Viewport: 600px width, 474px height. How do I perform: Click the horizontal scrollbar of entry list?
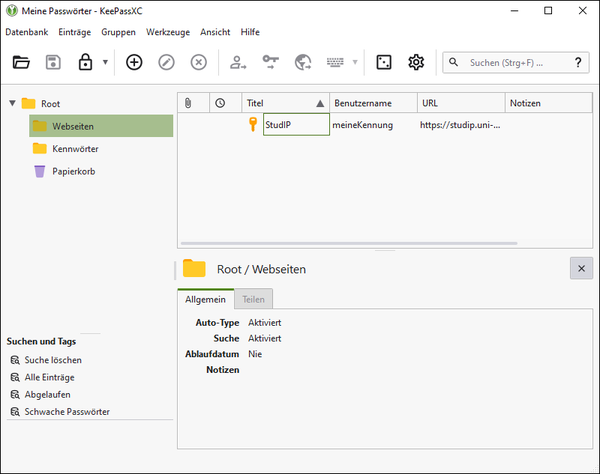pos(349,243)
